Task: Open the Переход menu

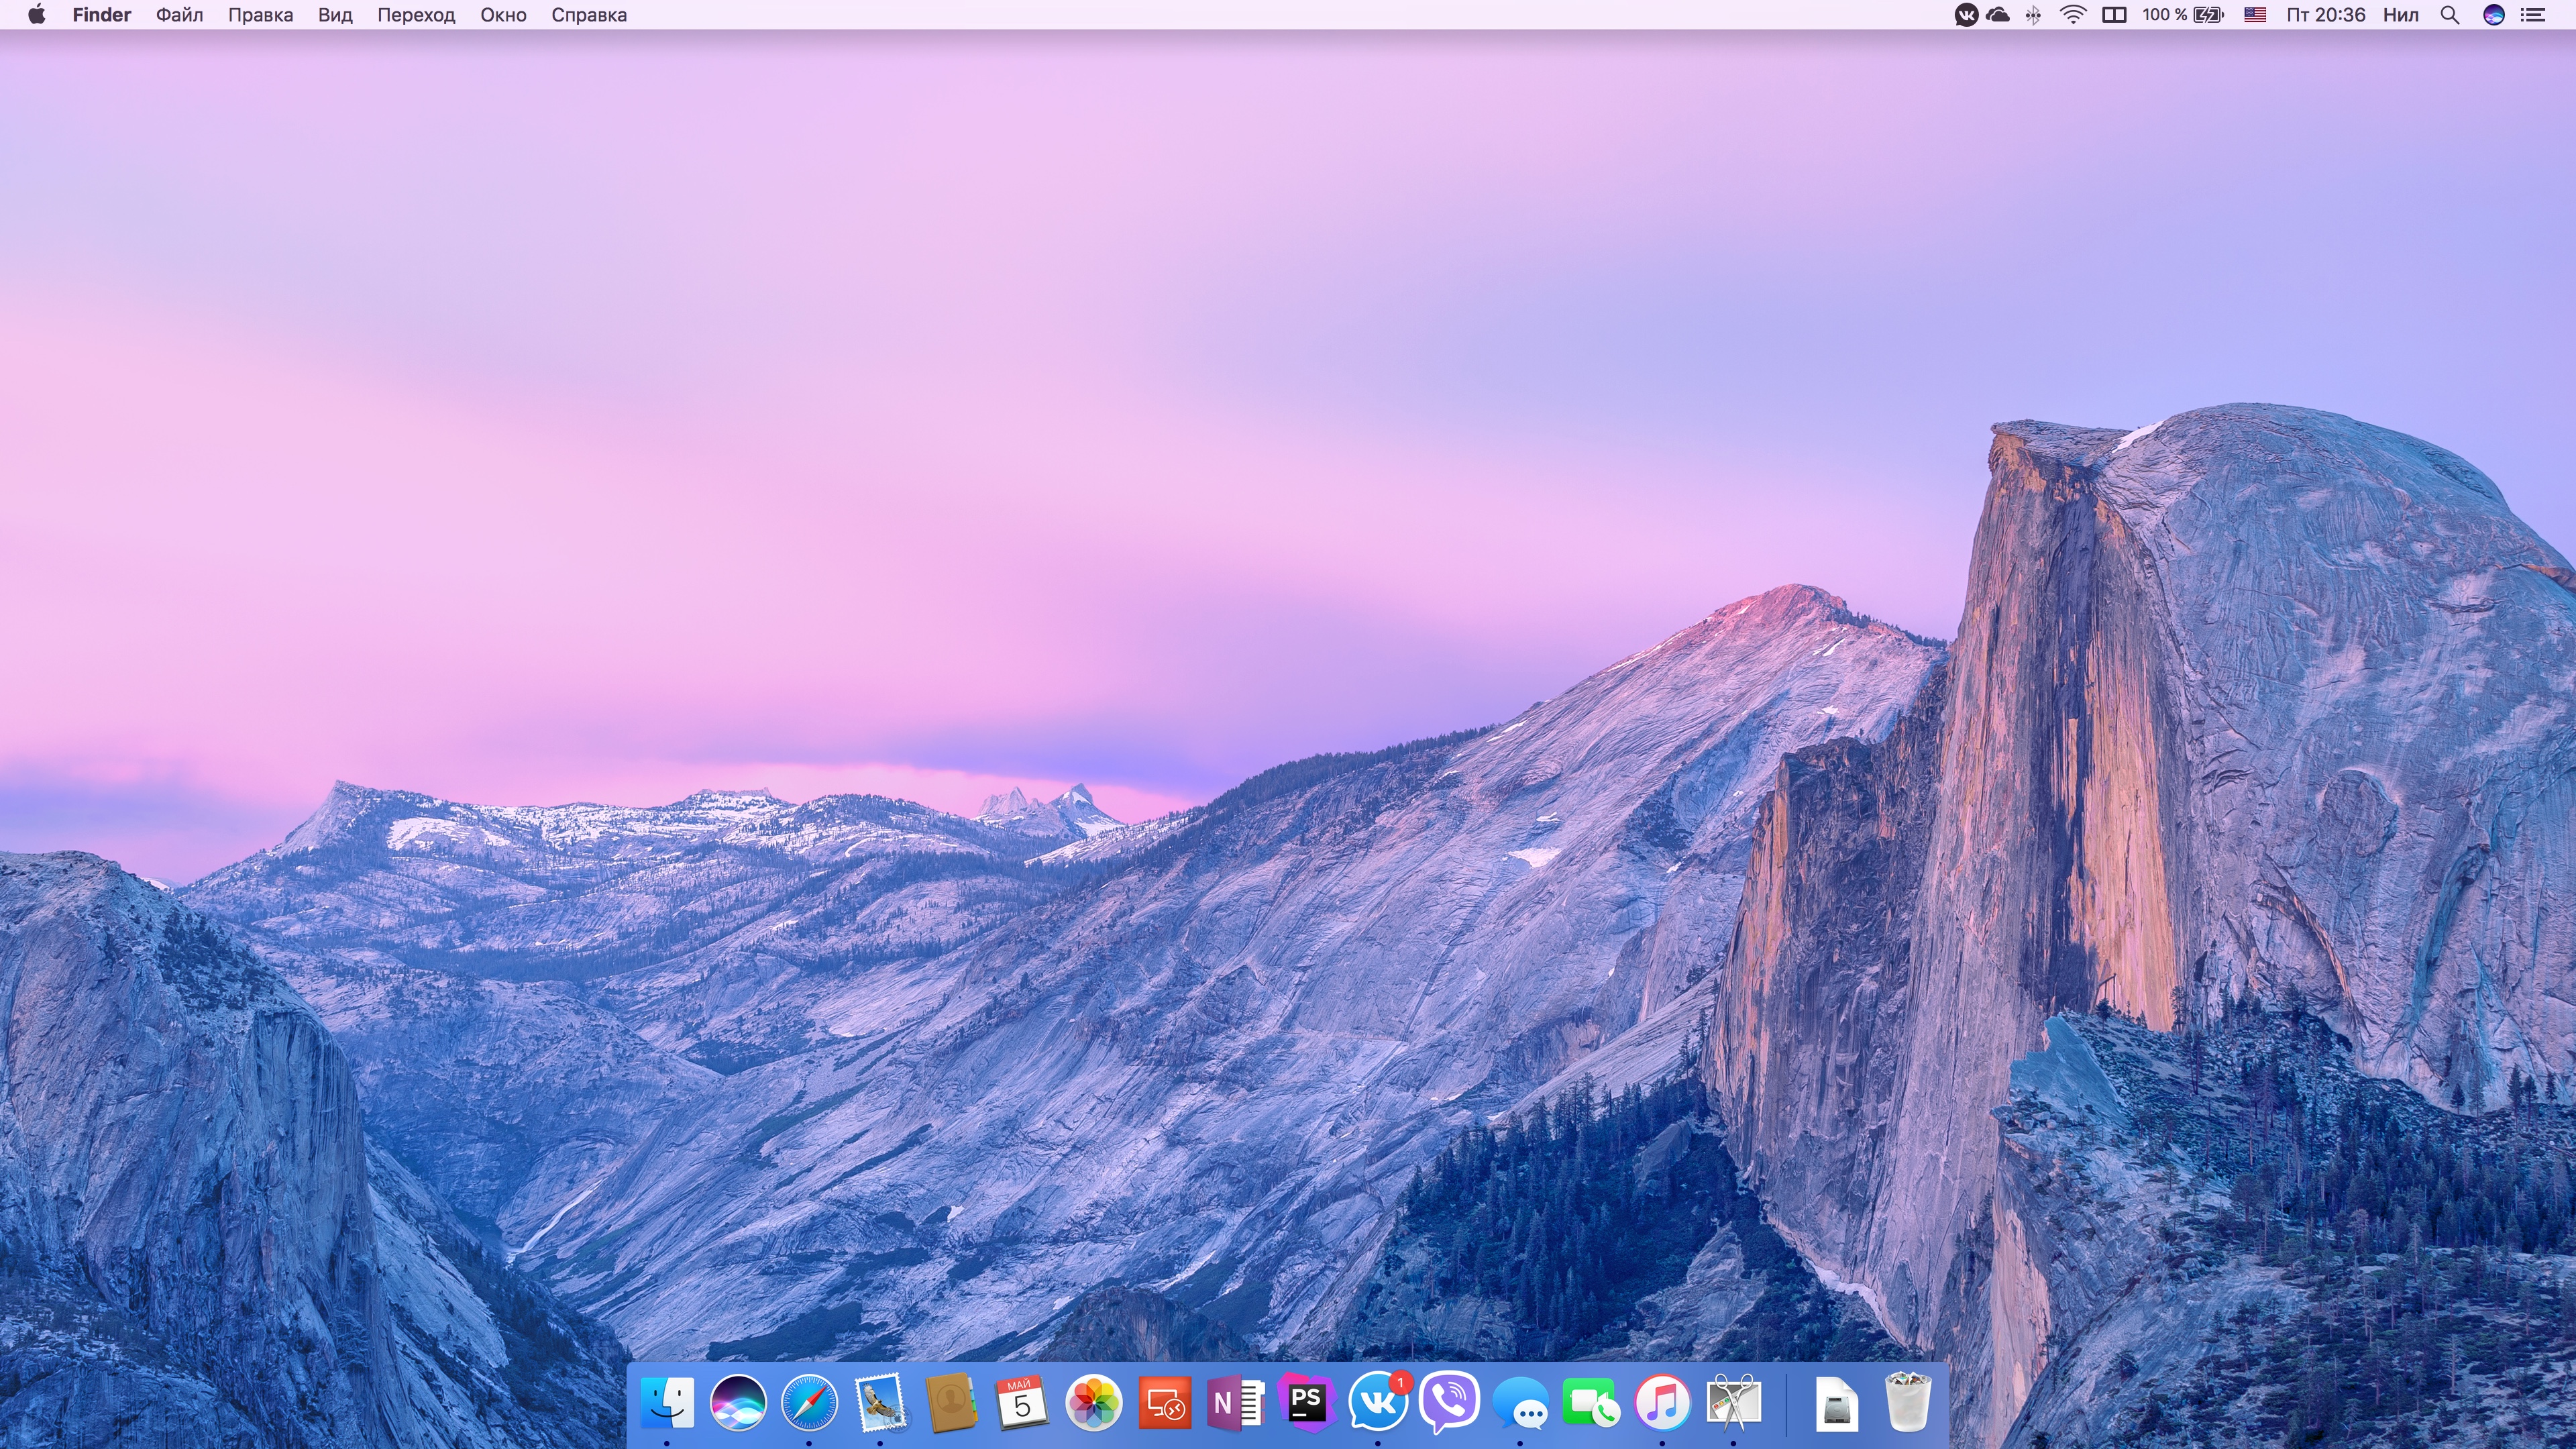Action: [416, 15]
